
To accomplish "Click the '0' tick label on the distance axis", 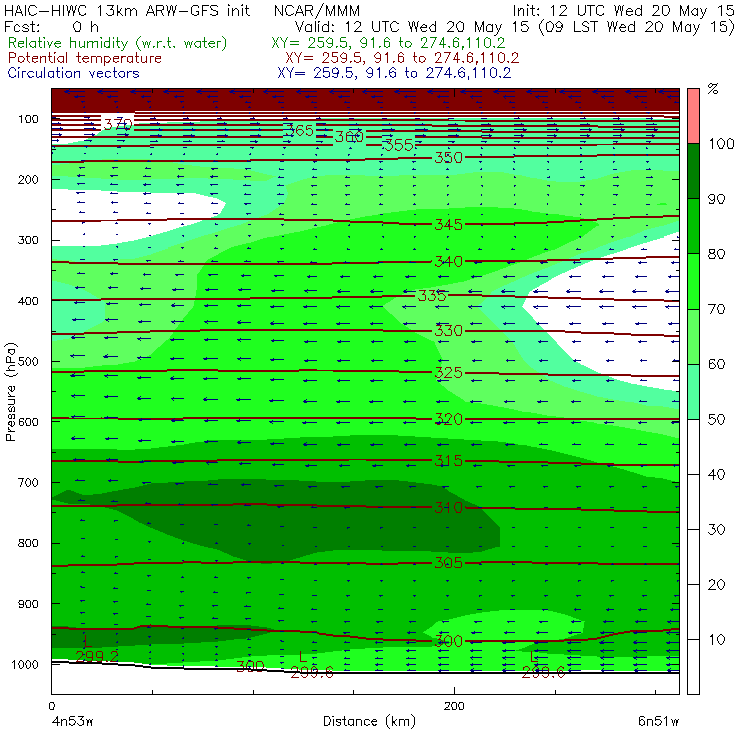I will pyautogui.click(x=51, y=706).
